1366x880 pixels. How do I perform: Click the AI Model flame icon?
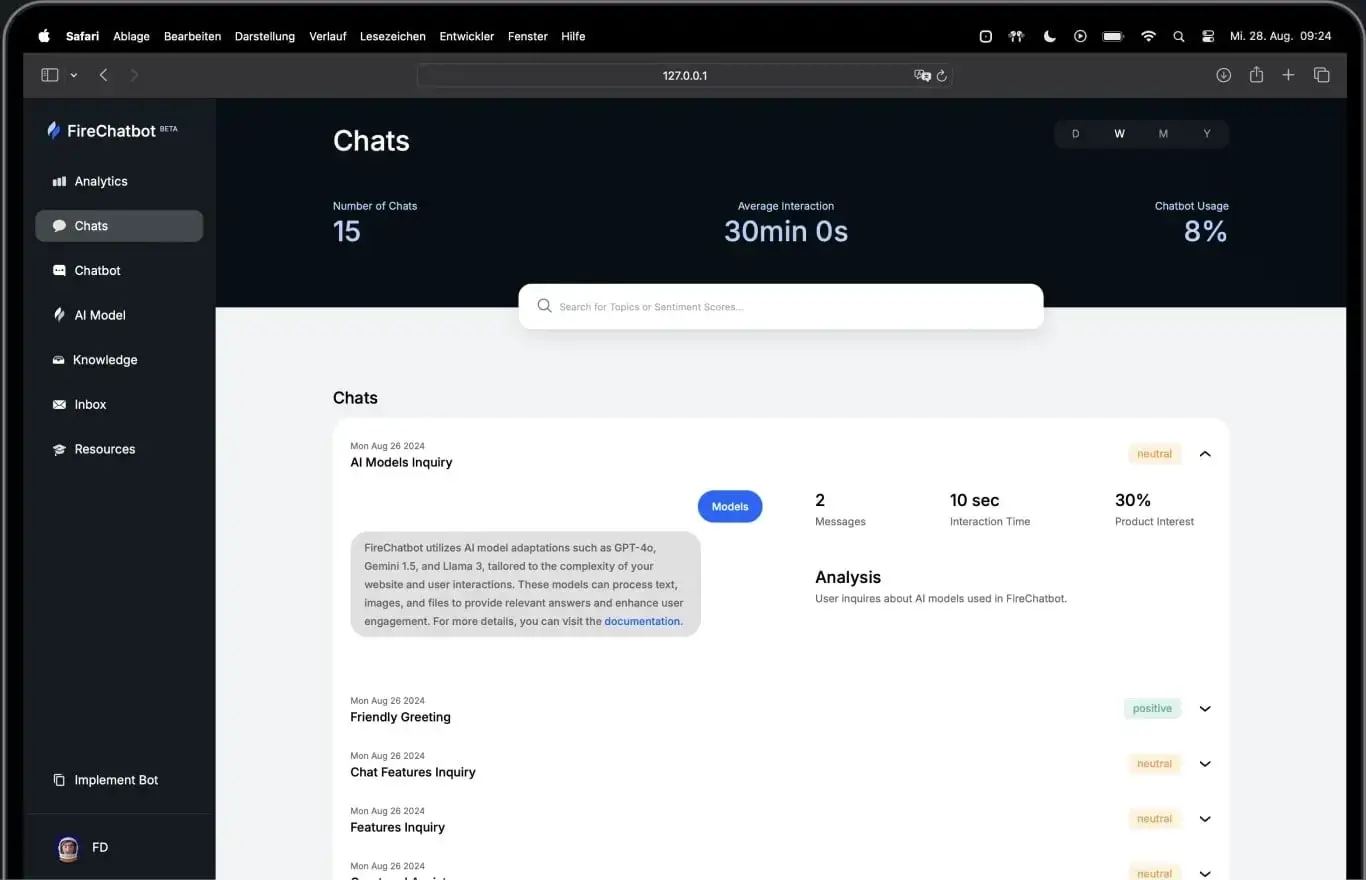59,315
